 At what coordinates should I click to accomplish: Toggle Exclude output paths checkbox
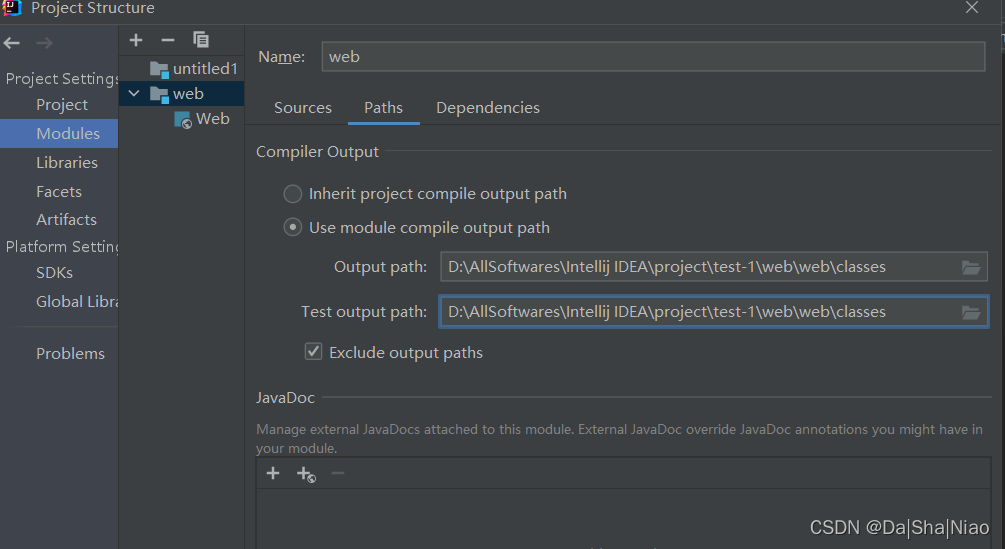click(313, 352)
